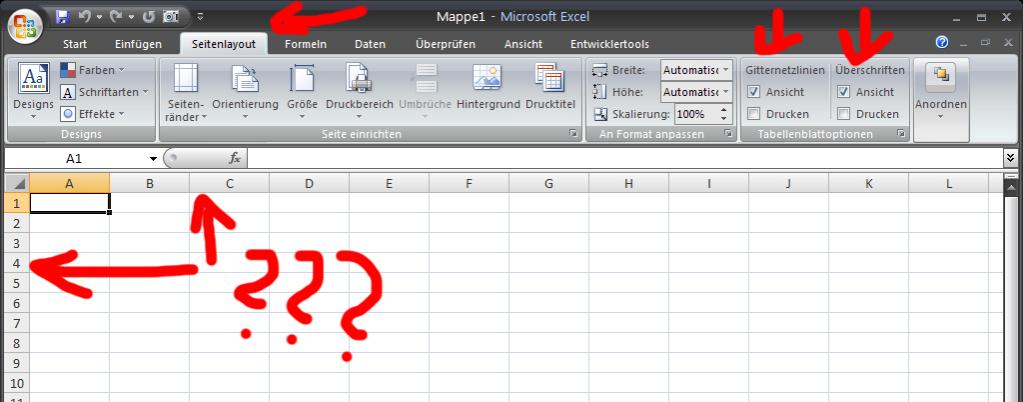Switch to the Einfügen tab
Screen dimensions: 1023x402
138,44
